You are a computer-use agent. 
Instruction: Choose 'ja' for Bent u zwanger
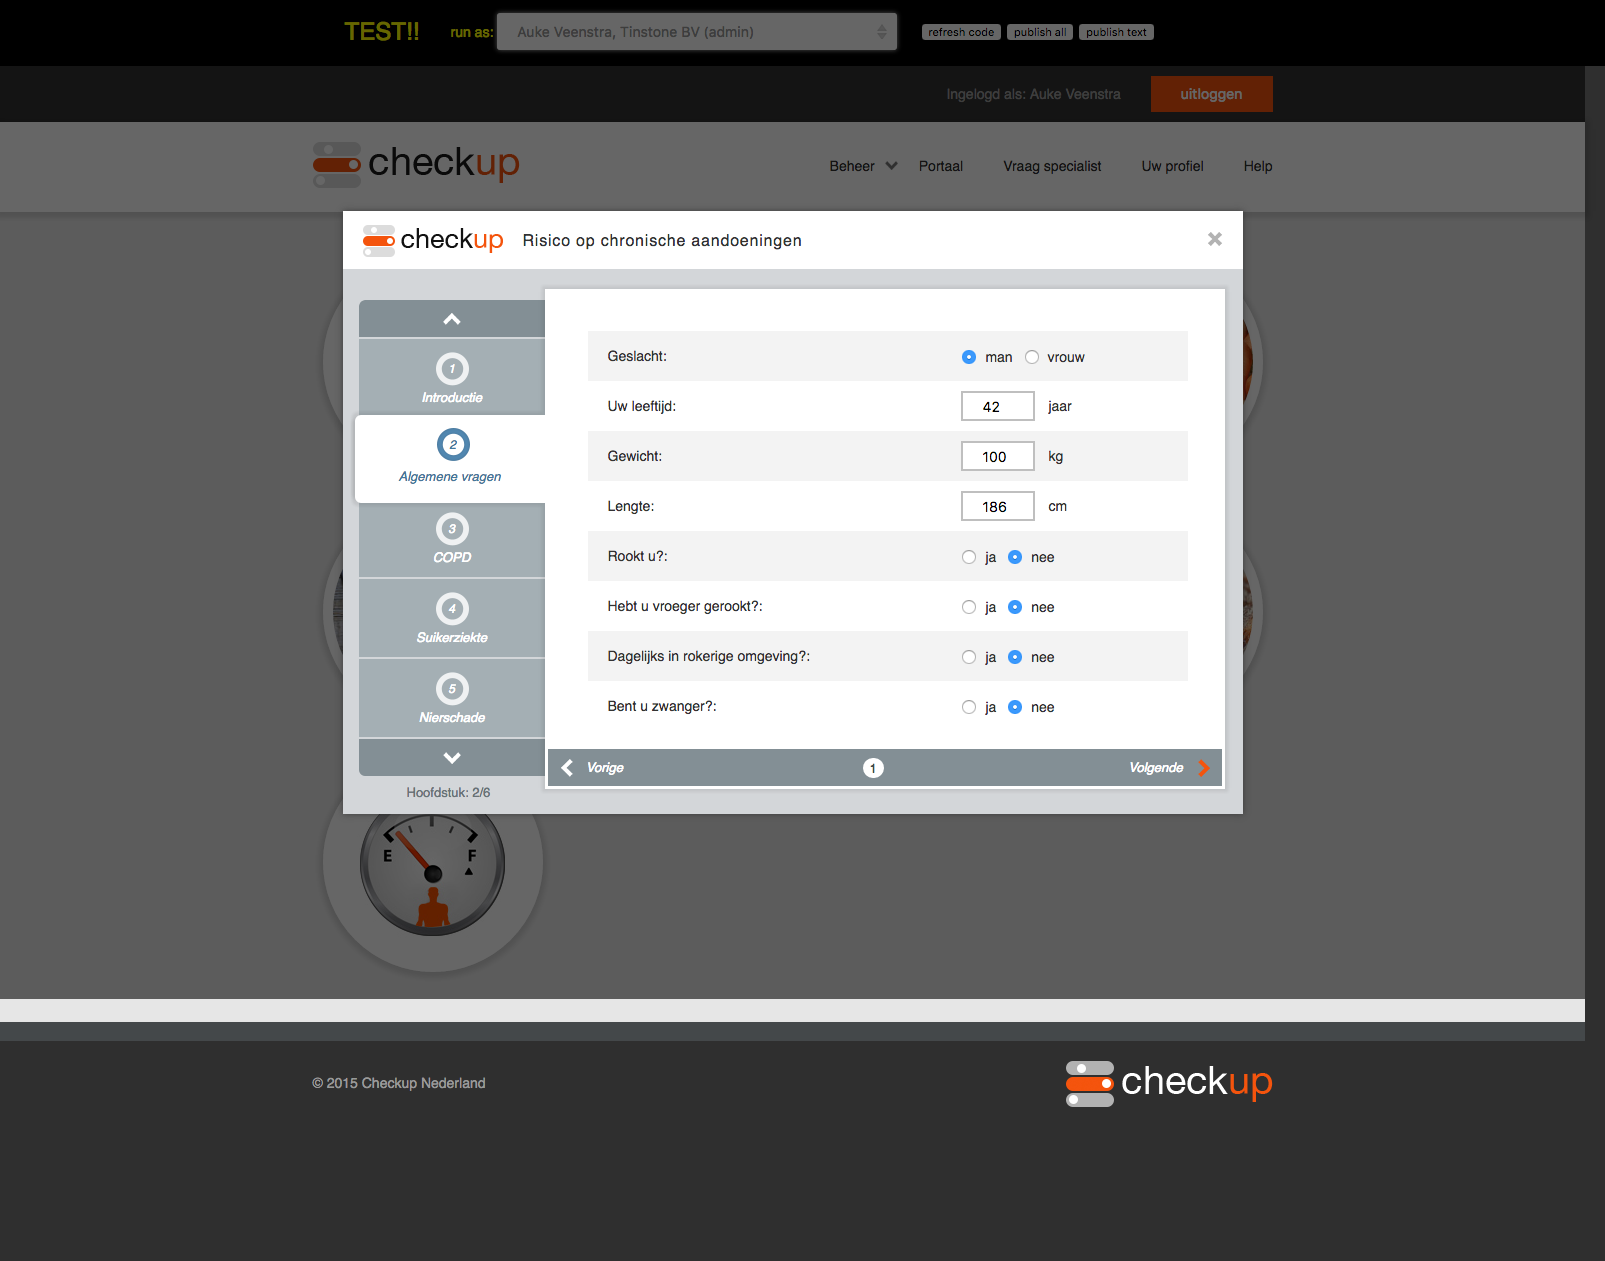pyautogui.click(x=969, y=707)
